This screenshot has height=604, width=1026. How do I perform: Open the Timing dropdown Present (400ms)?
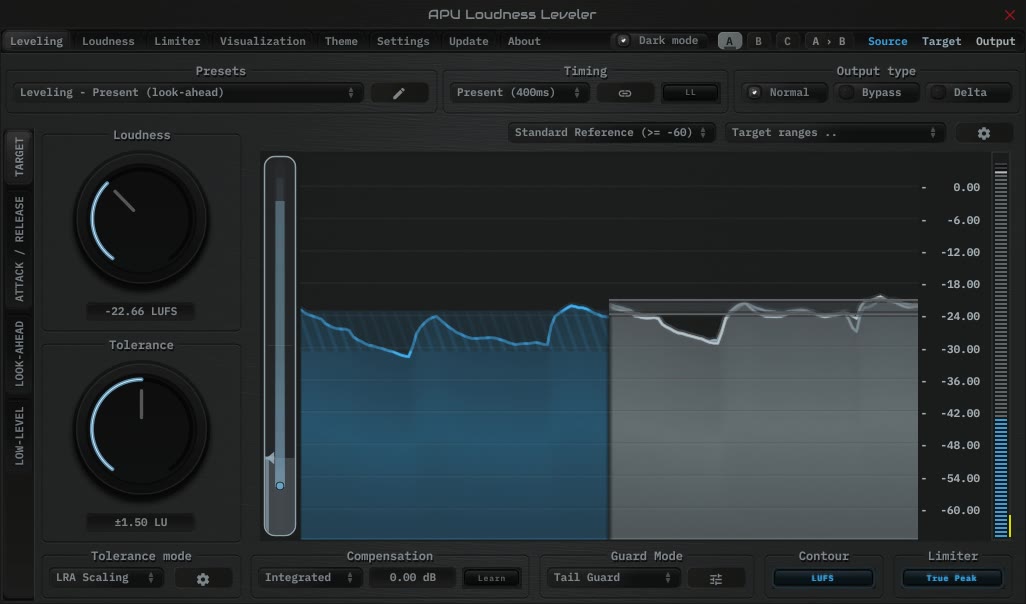tap(518, 93)
